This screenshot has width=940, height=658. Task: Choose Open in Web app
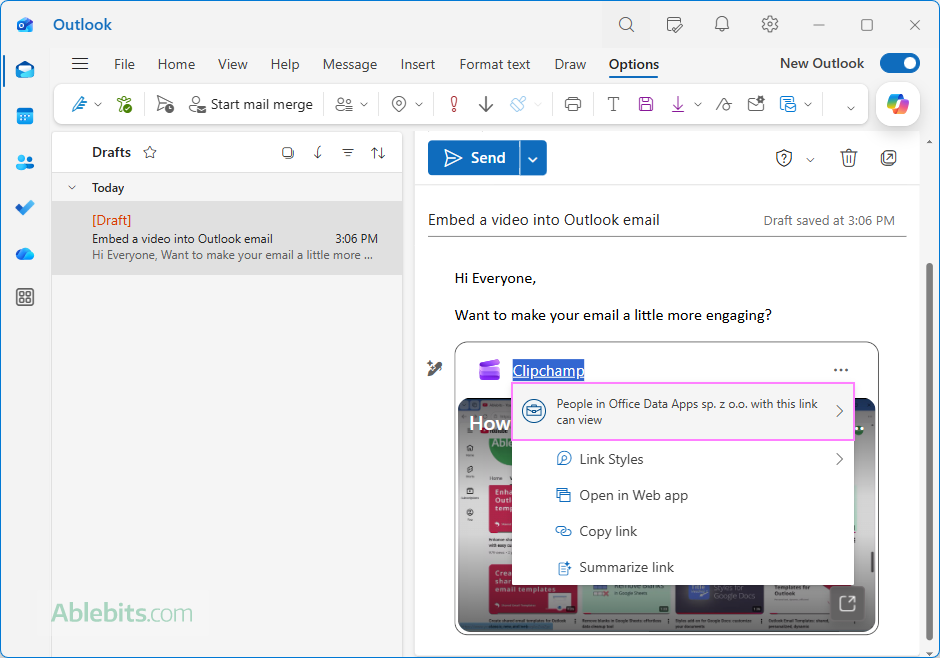tap(683, 495)
